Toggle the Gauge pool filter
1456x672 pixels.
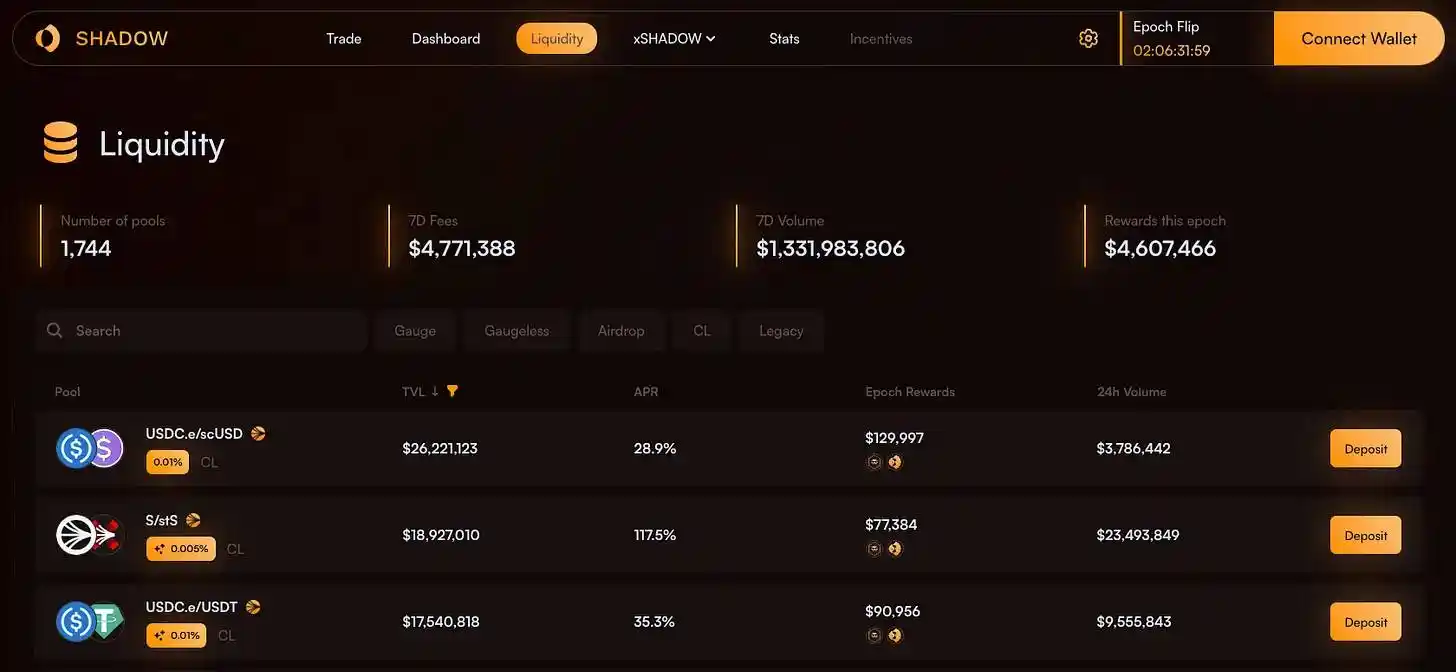(415, 331)
